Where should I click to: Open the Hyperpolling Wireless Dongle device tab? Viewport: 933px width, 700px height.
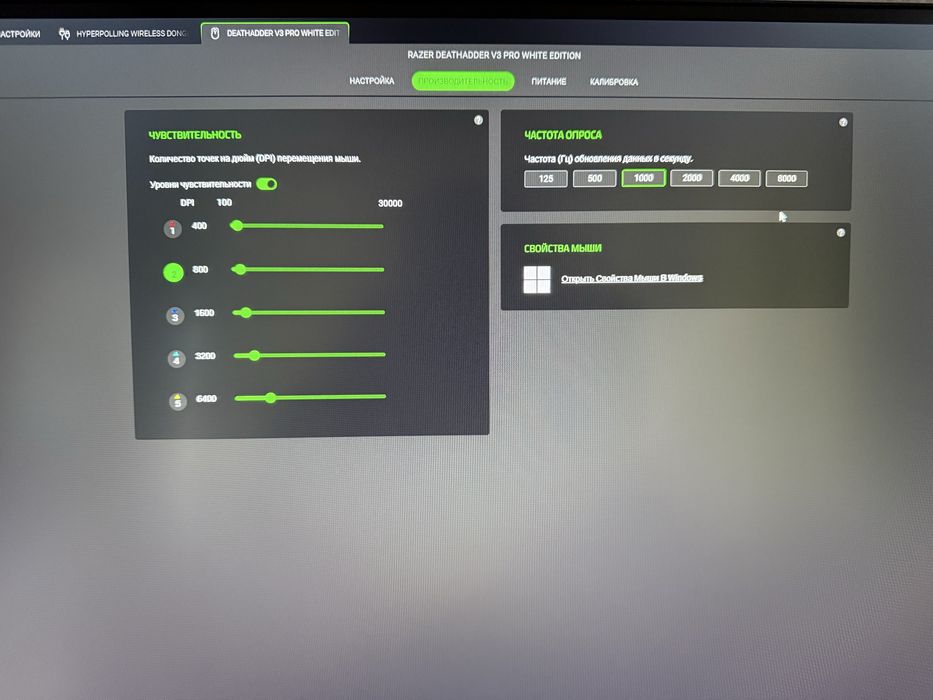click(123, 33)
